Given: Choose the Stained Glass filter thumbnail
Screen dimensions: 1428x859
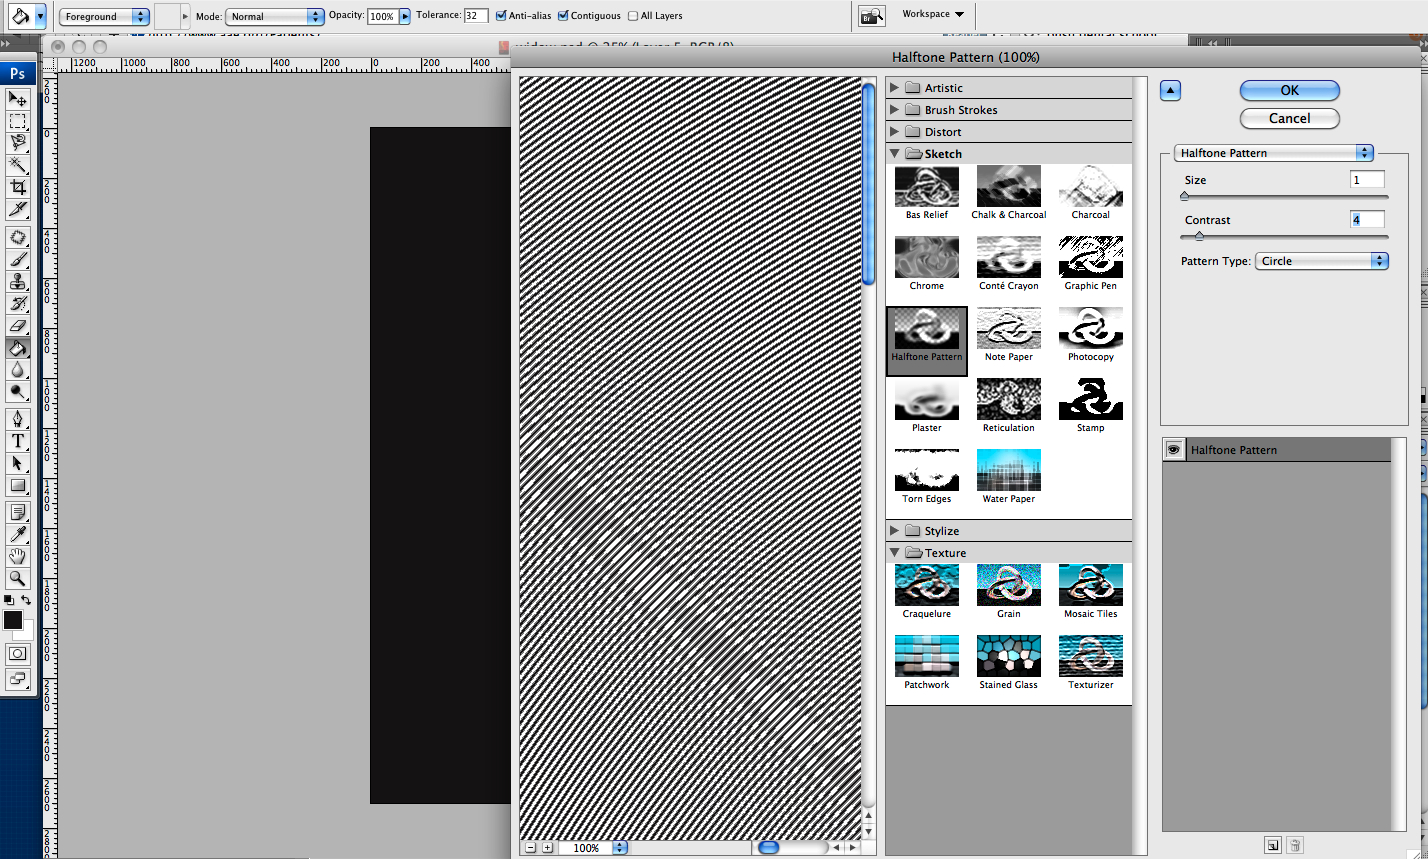Looking at the screenshot, I should (1009, 664).
